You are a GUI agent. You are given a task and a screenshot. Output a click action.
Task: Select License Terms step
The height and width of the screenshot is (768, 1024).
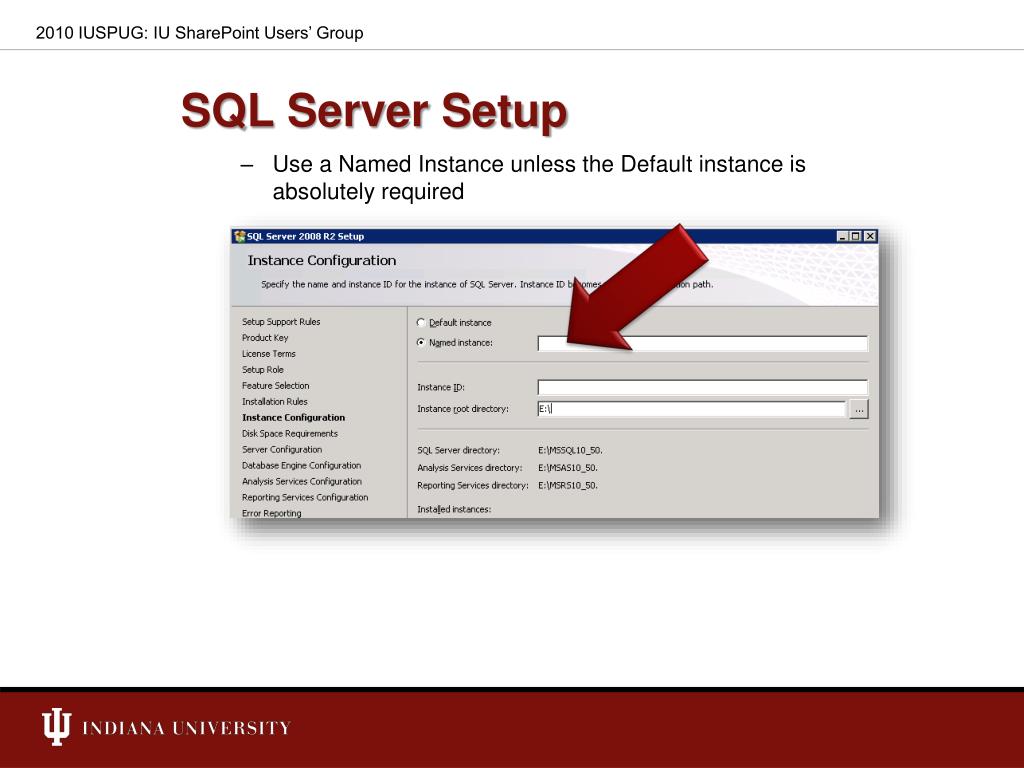pyautogui.click(x=268, y=354)
